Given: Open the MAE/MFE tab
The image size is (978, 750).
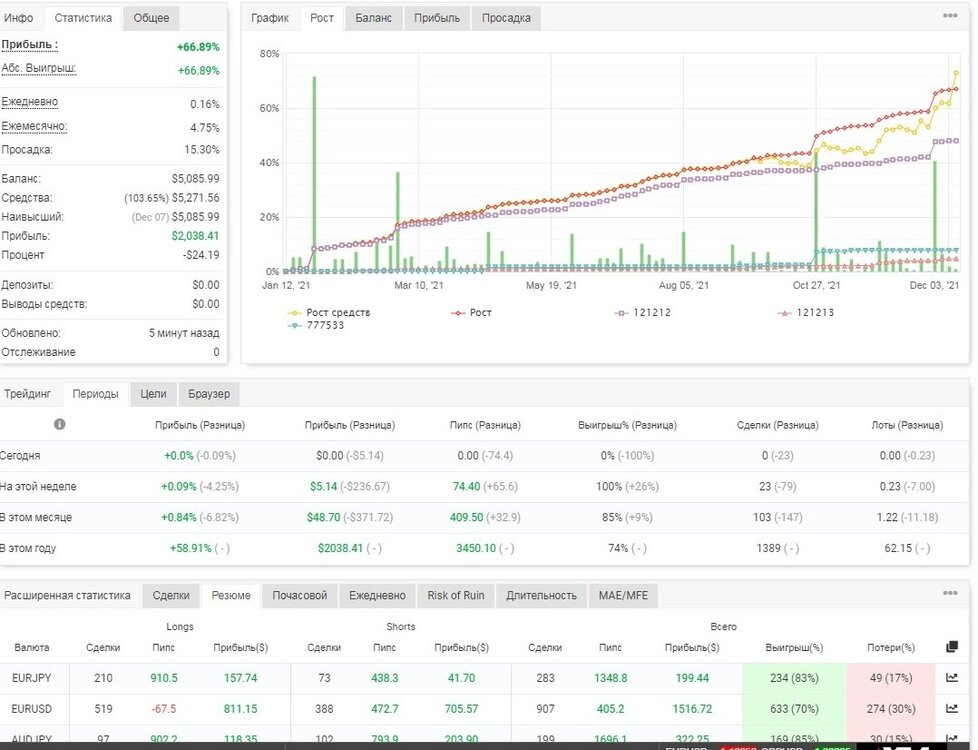Looking at the screenshot, I should pyautogui.click(x=623, y=595).
